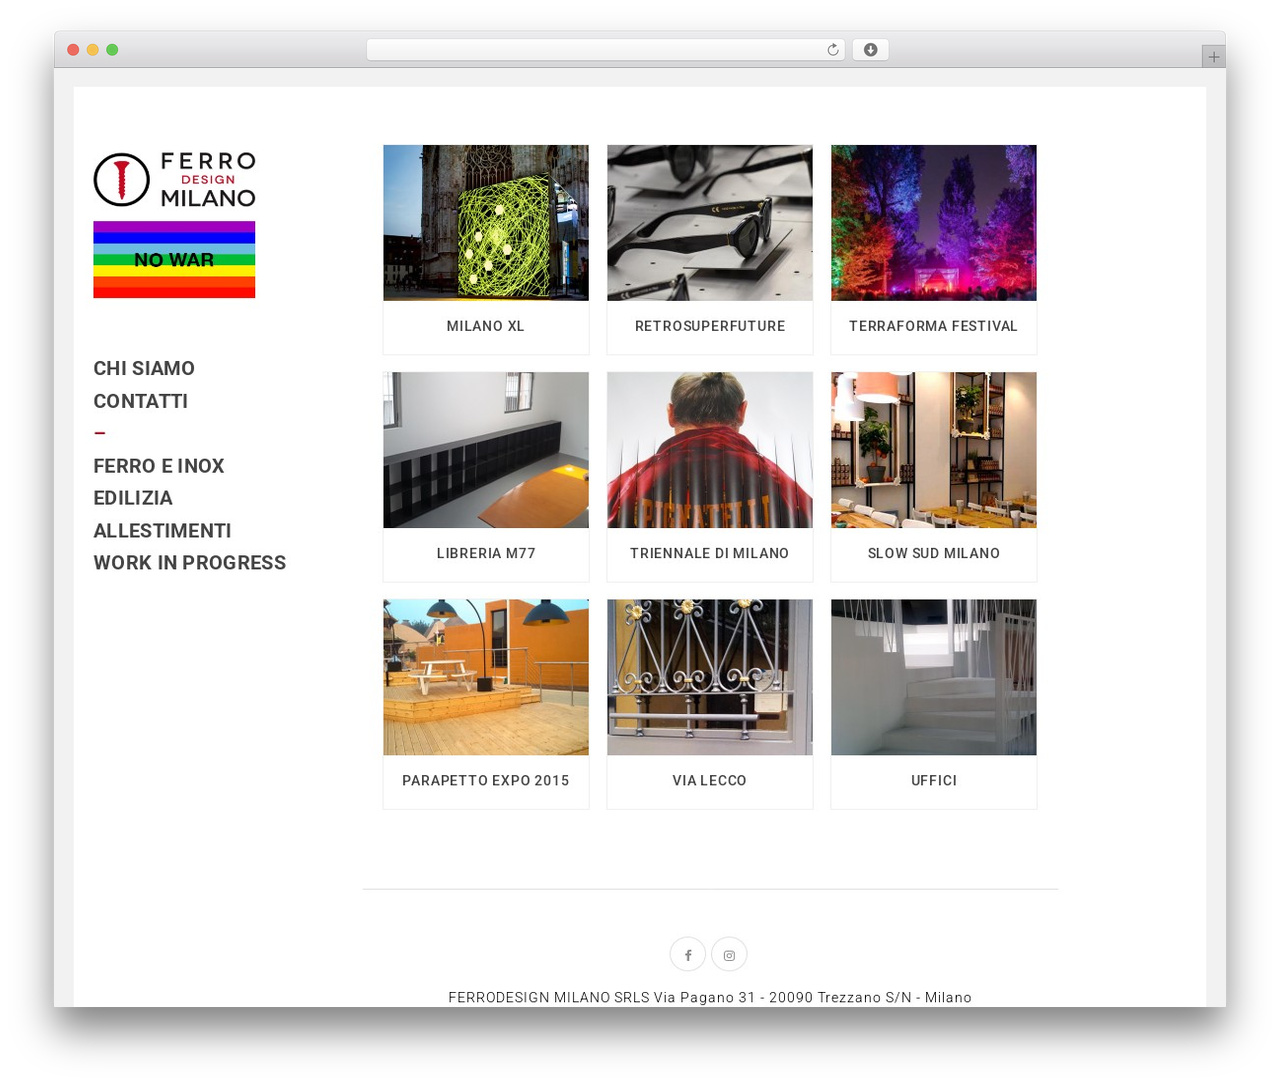Click the footer company address text

[710, 997]
